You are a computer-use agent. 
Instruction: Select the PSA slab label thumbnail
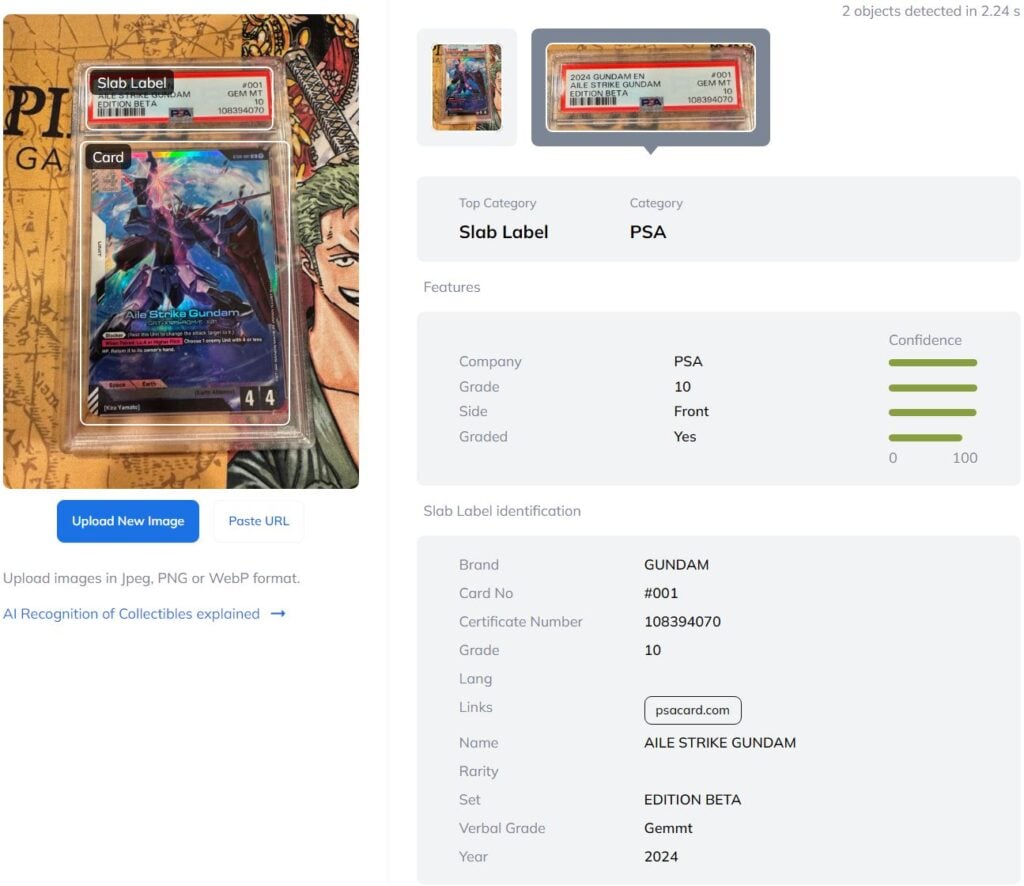pyautogui.click(x=650, y=87)
